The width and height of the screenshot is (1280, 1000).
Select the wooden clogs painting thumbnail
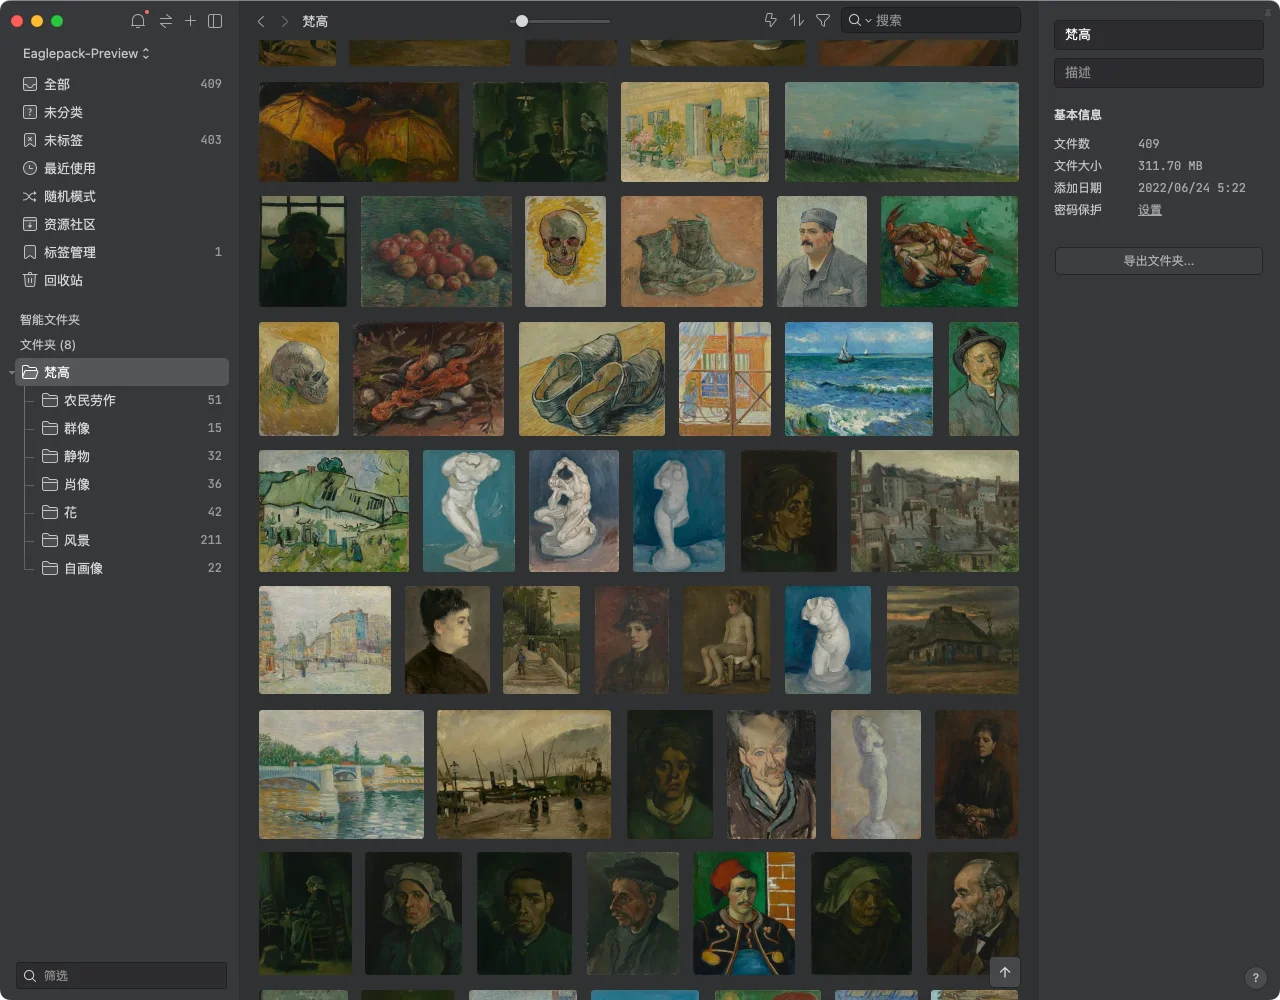click(x=592, y=379)
